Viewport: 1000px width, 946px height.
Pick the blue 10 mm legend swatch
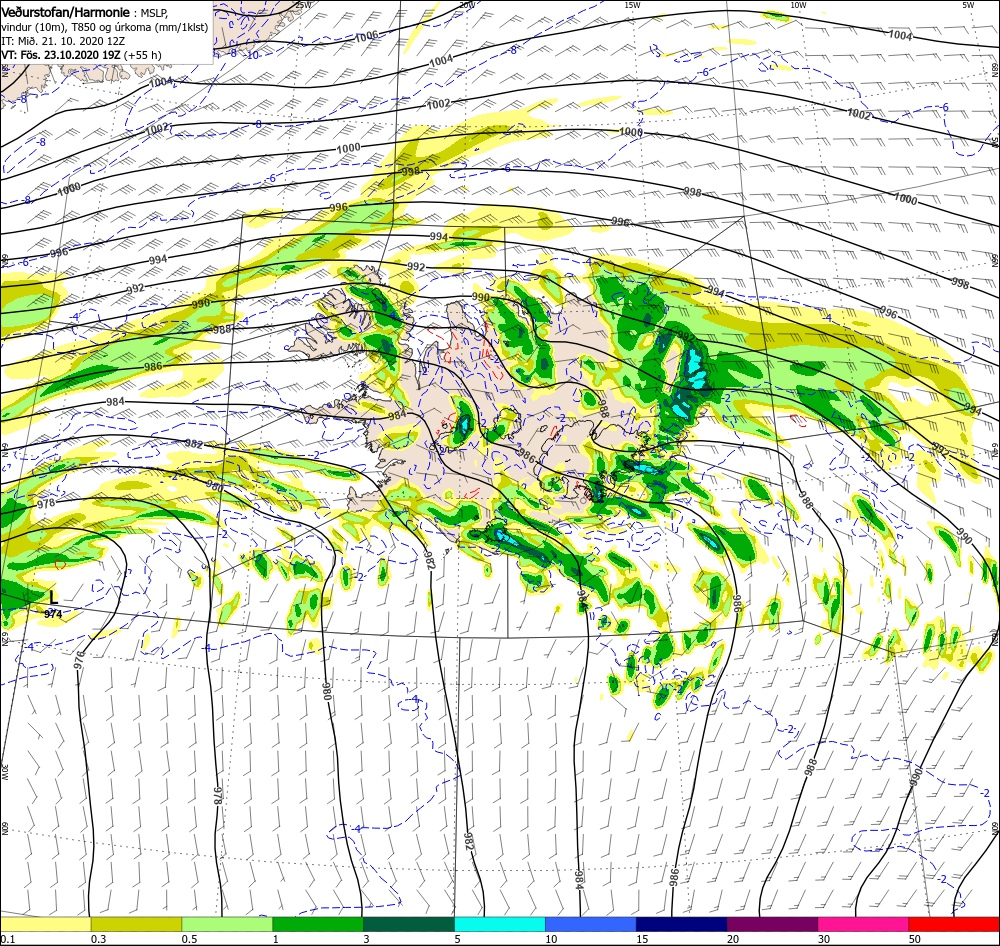(x=591, y=924)
